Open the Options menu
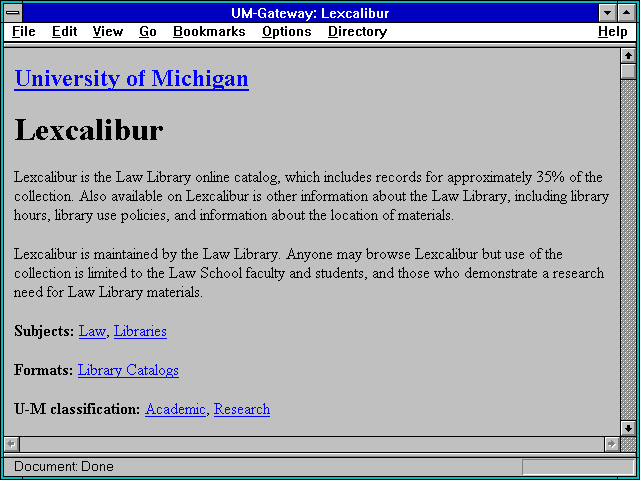 287,32
